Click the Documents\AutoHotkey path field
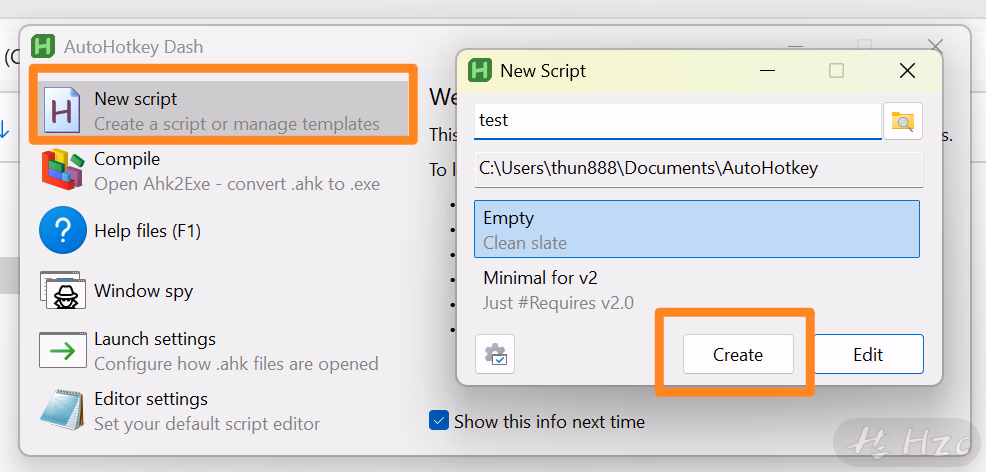The width and height of the screenshot is (986, 472). tap(699, 168)
